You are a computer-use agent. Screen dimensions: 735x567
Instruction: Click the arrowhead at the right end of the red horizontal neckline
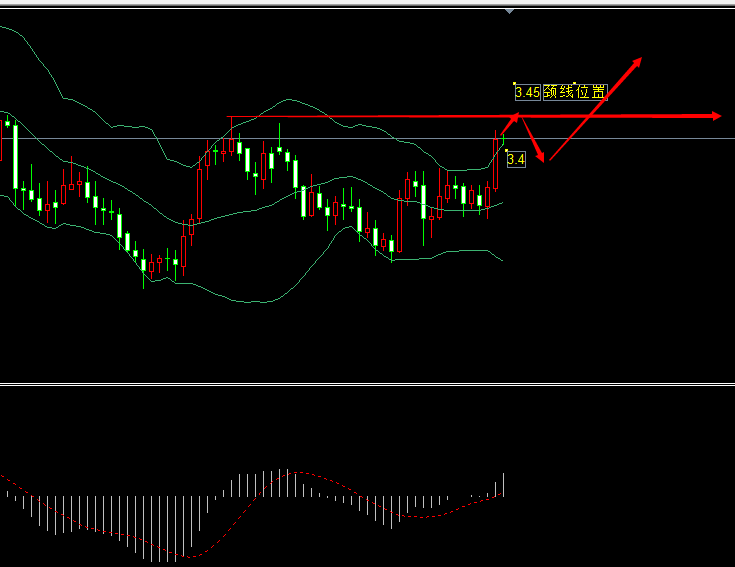pos(715,116)
